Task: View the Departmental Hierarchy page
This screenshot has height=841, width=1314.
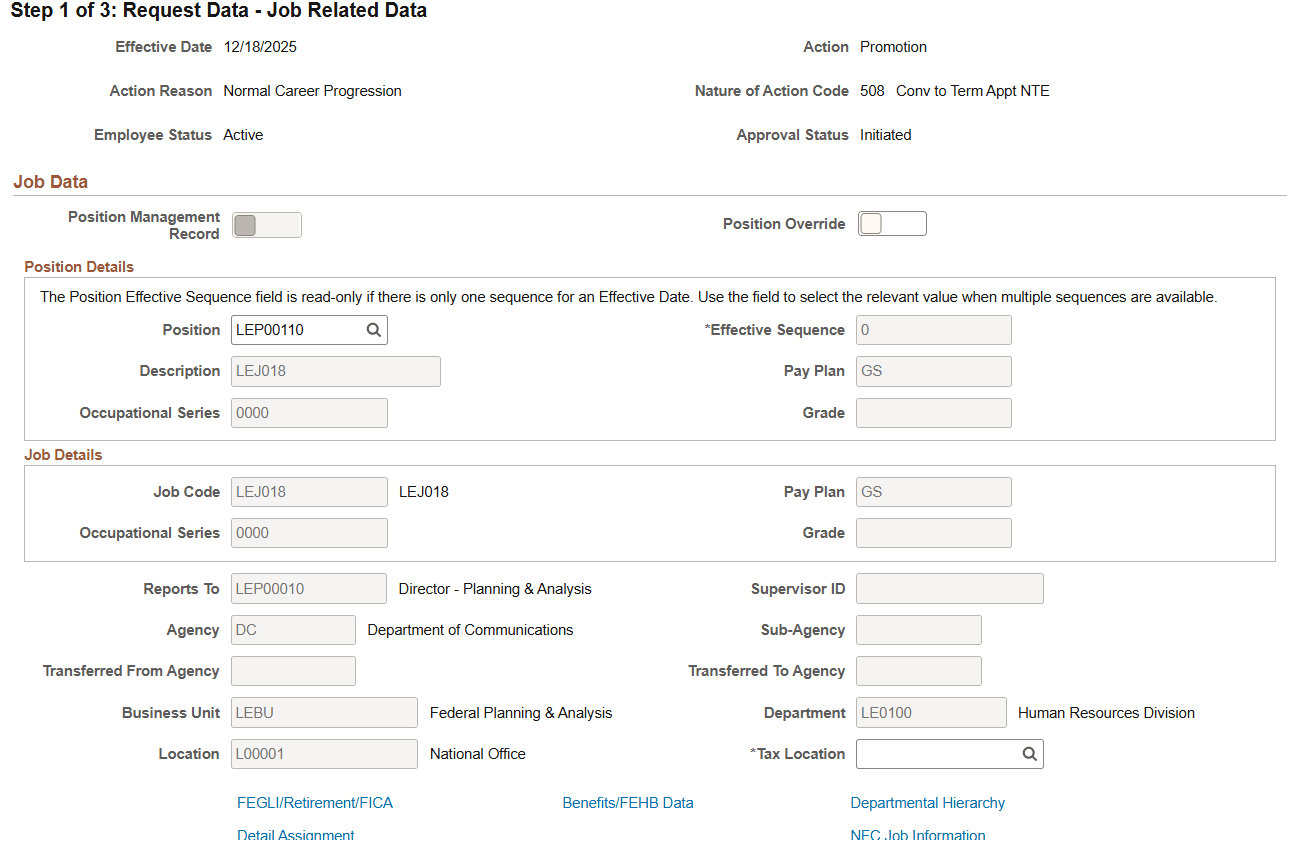Action: click(x=927, y=802)
